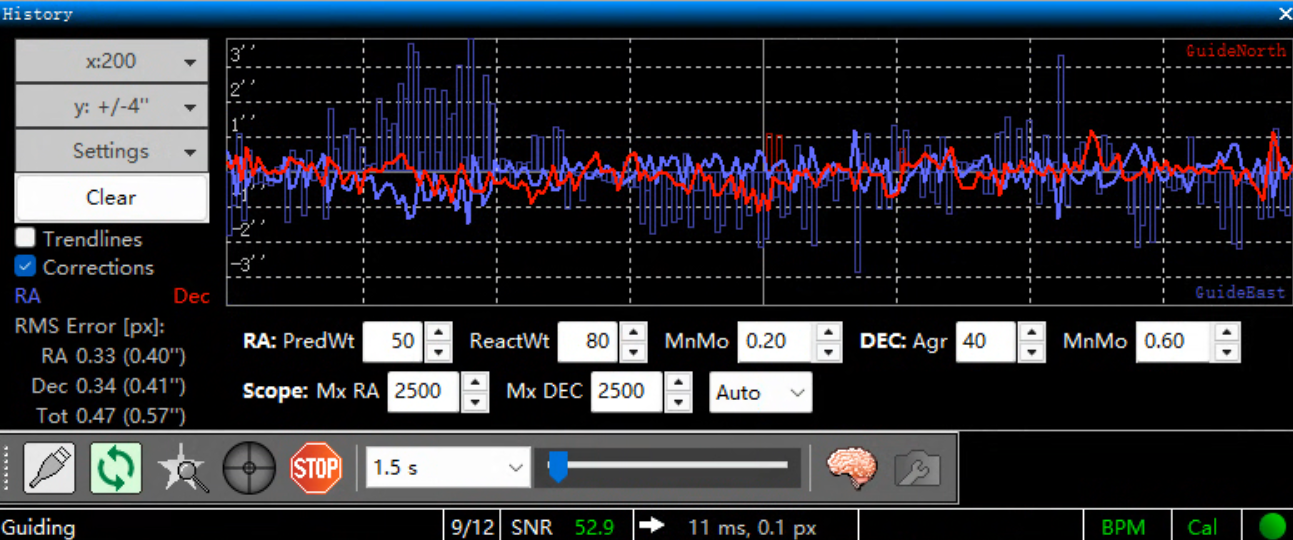The width and height of the screenshot is (1293, 540).
Task: Click the crosshair begin guiding icon
Action: point(249,468)
